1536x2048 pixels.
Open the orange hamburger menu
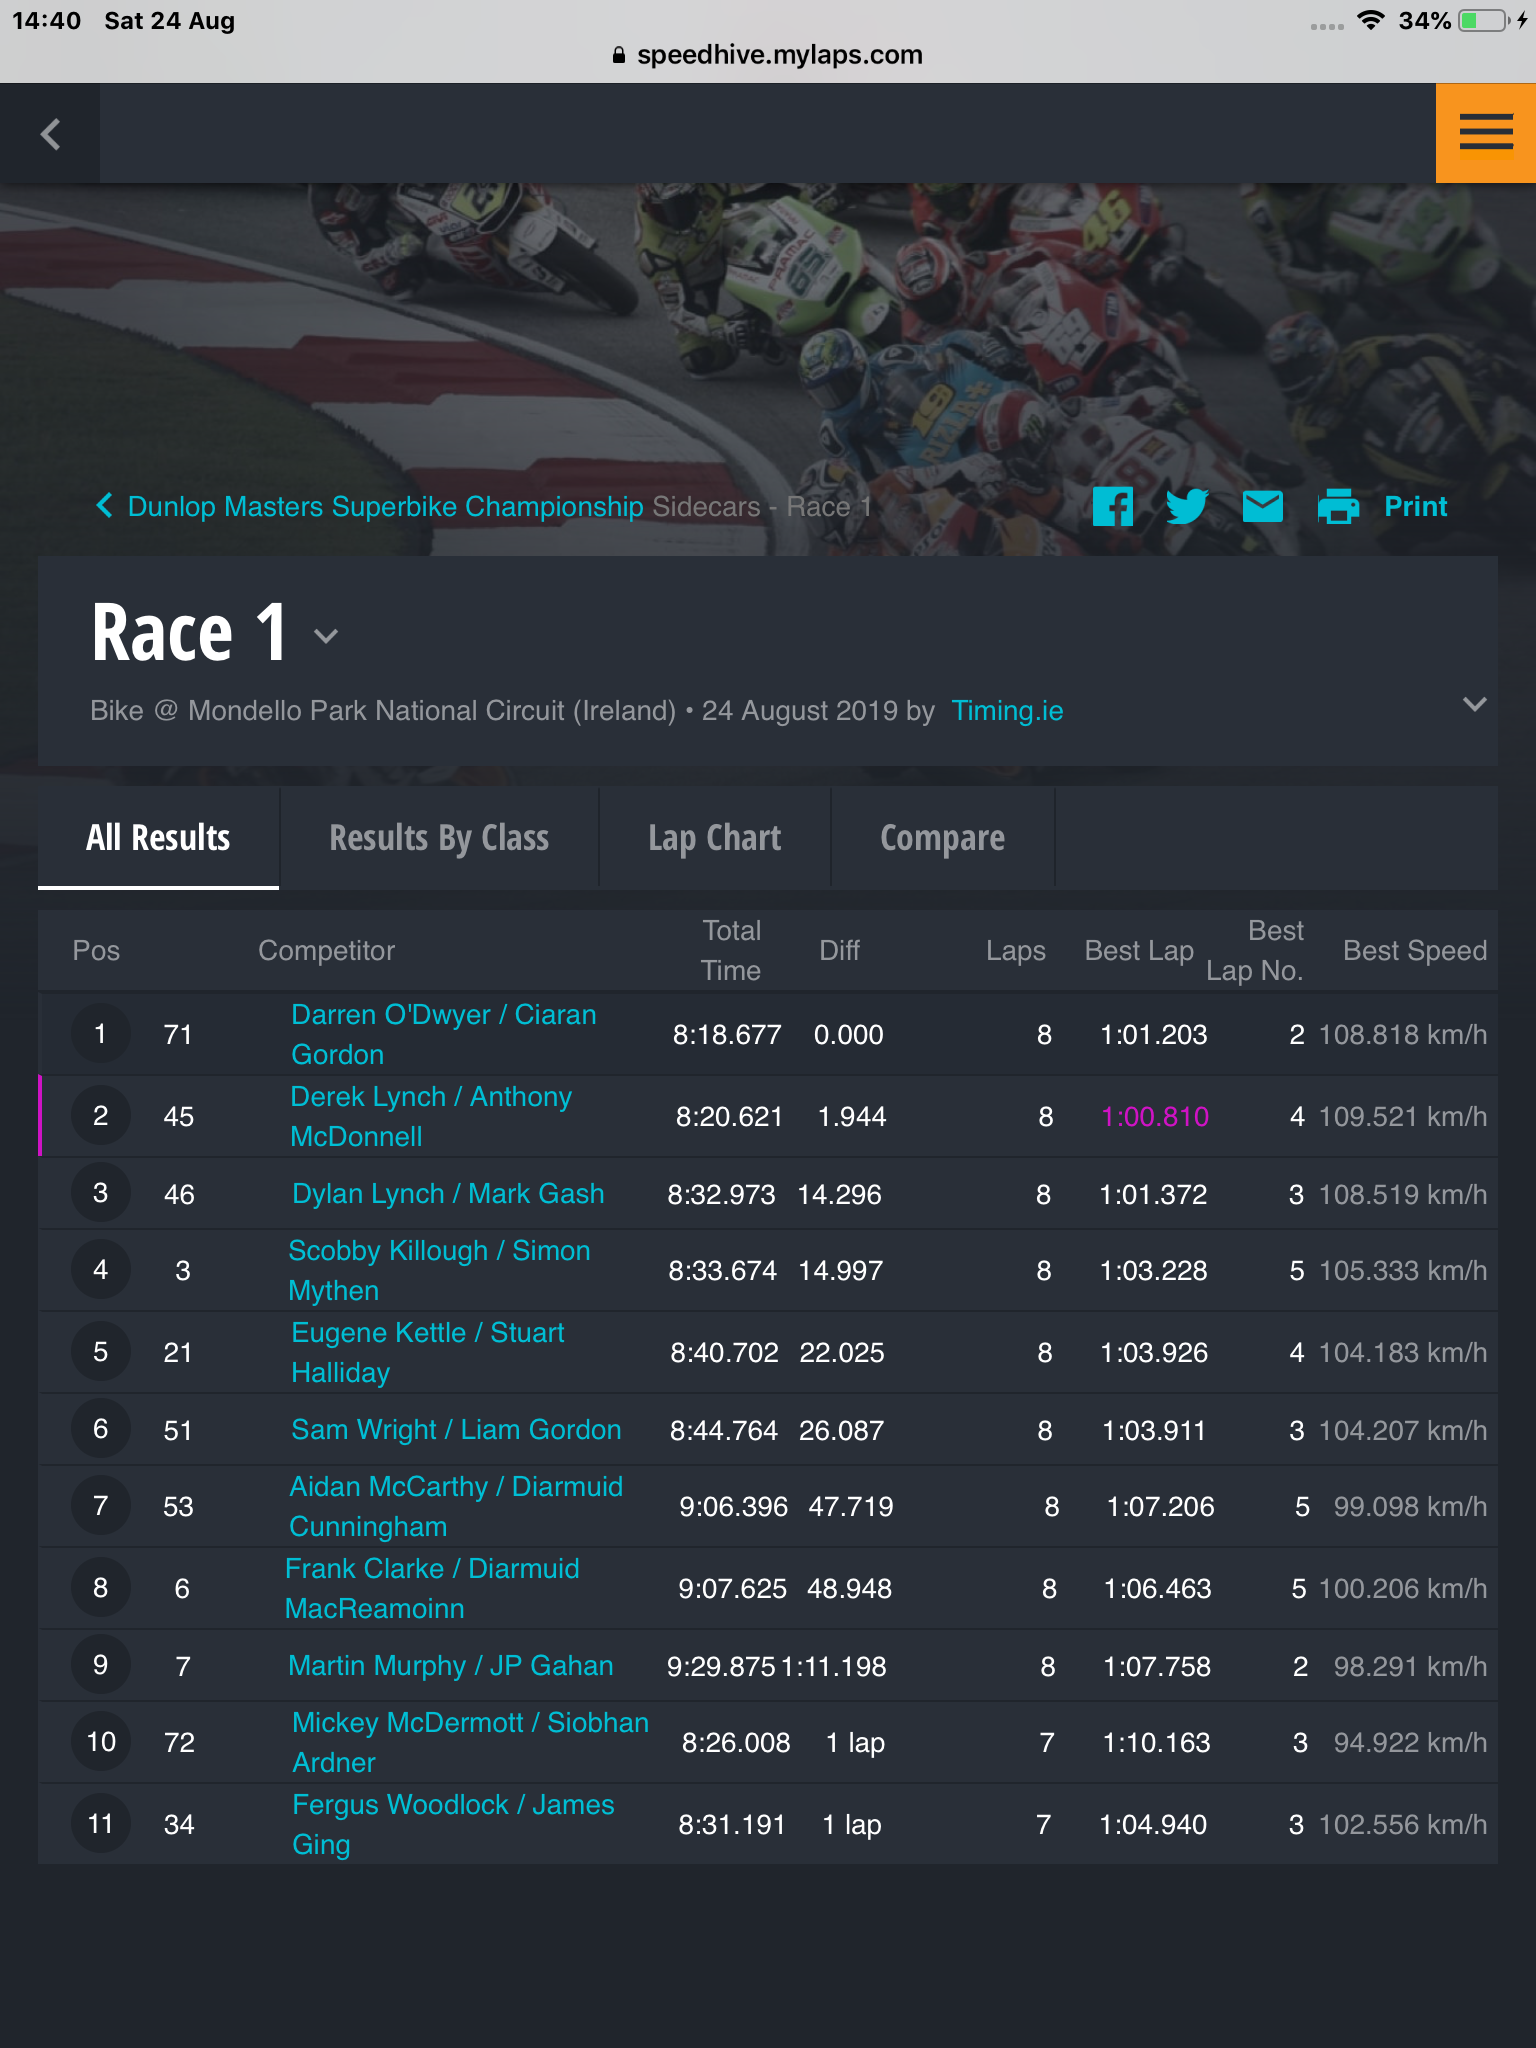[1486, 133]
